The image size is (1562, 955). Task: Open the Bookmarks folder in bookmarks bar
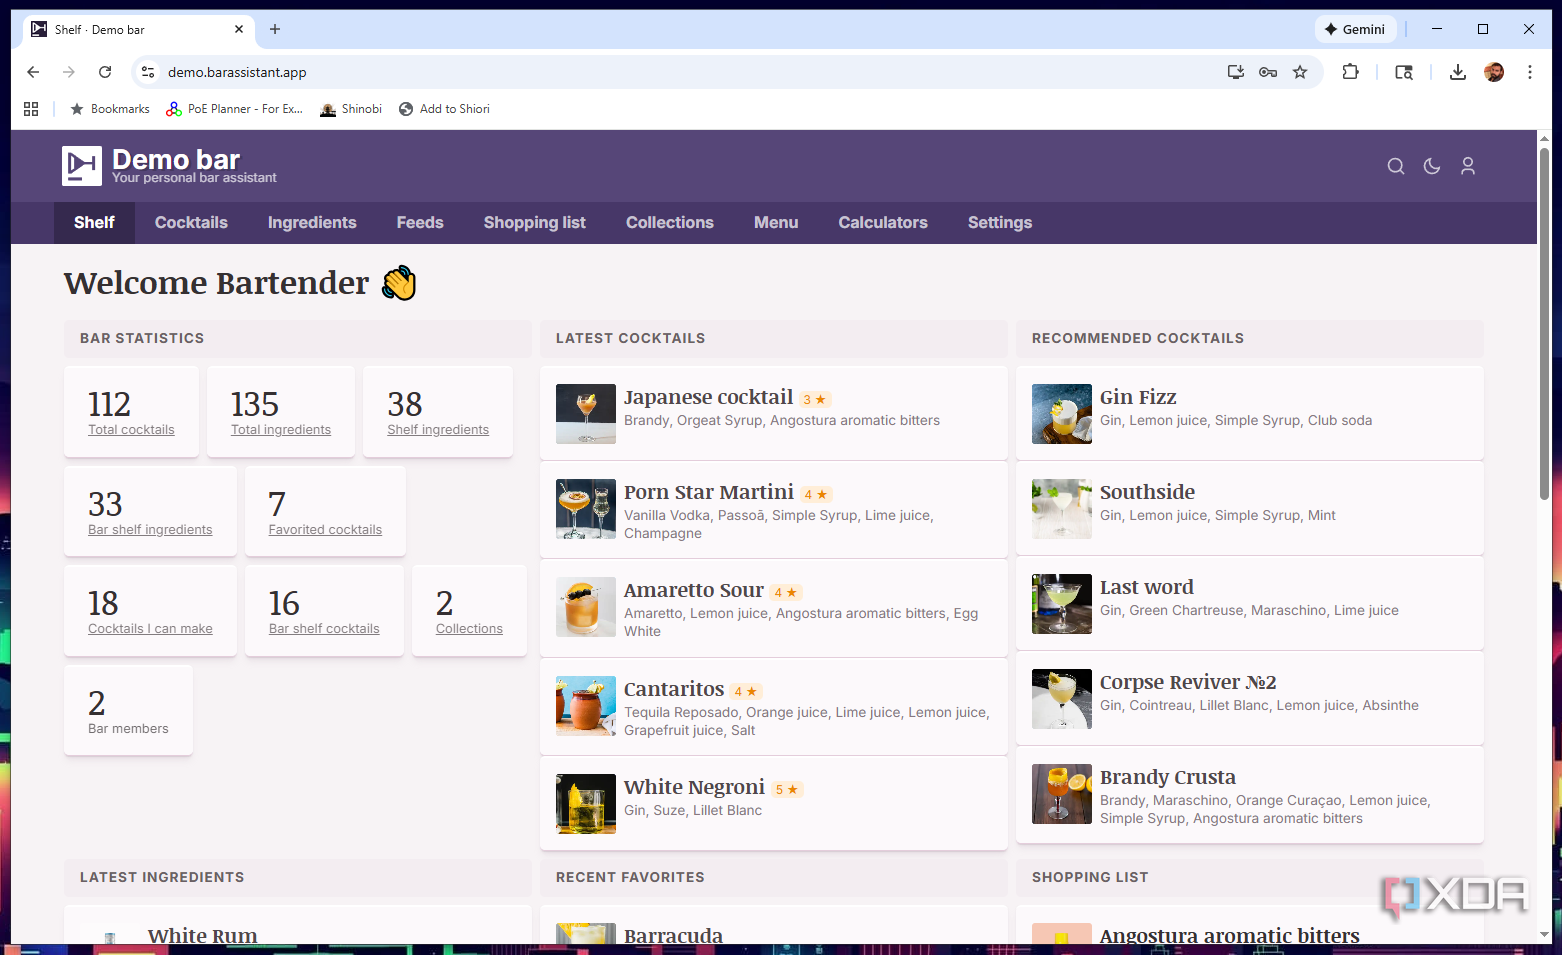tap(110, 109)
